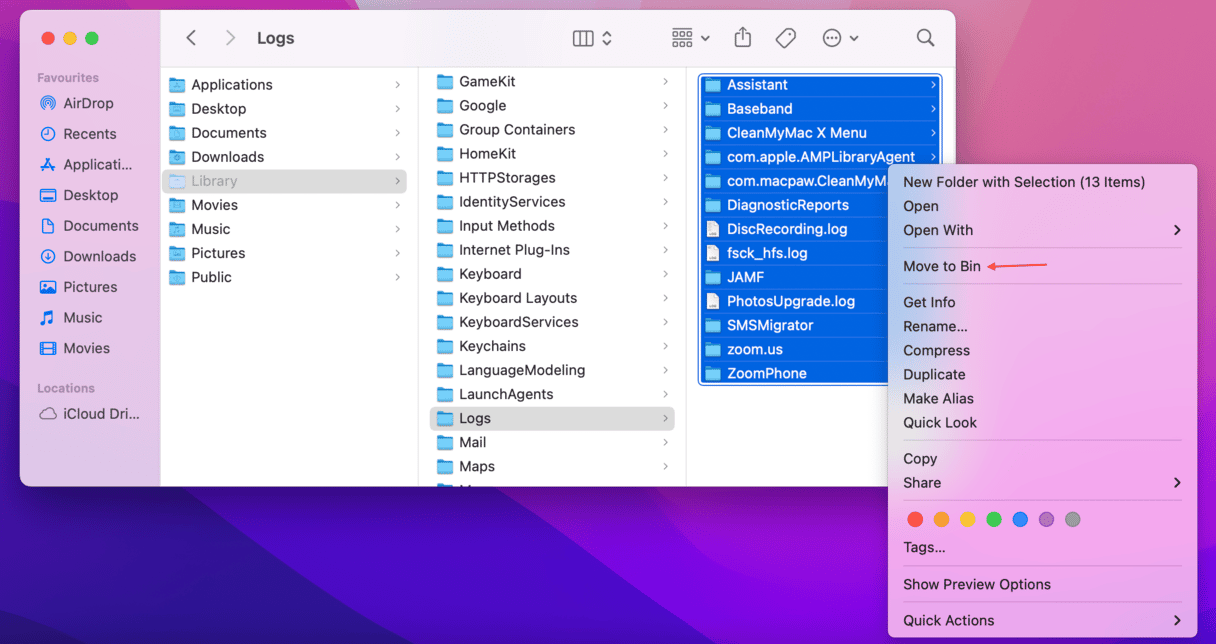
Task: Choose New Folder with Selection (13 Items)
Action: [1042, 182]
